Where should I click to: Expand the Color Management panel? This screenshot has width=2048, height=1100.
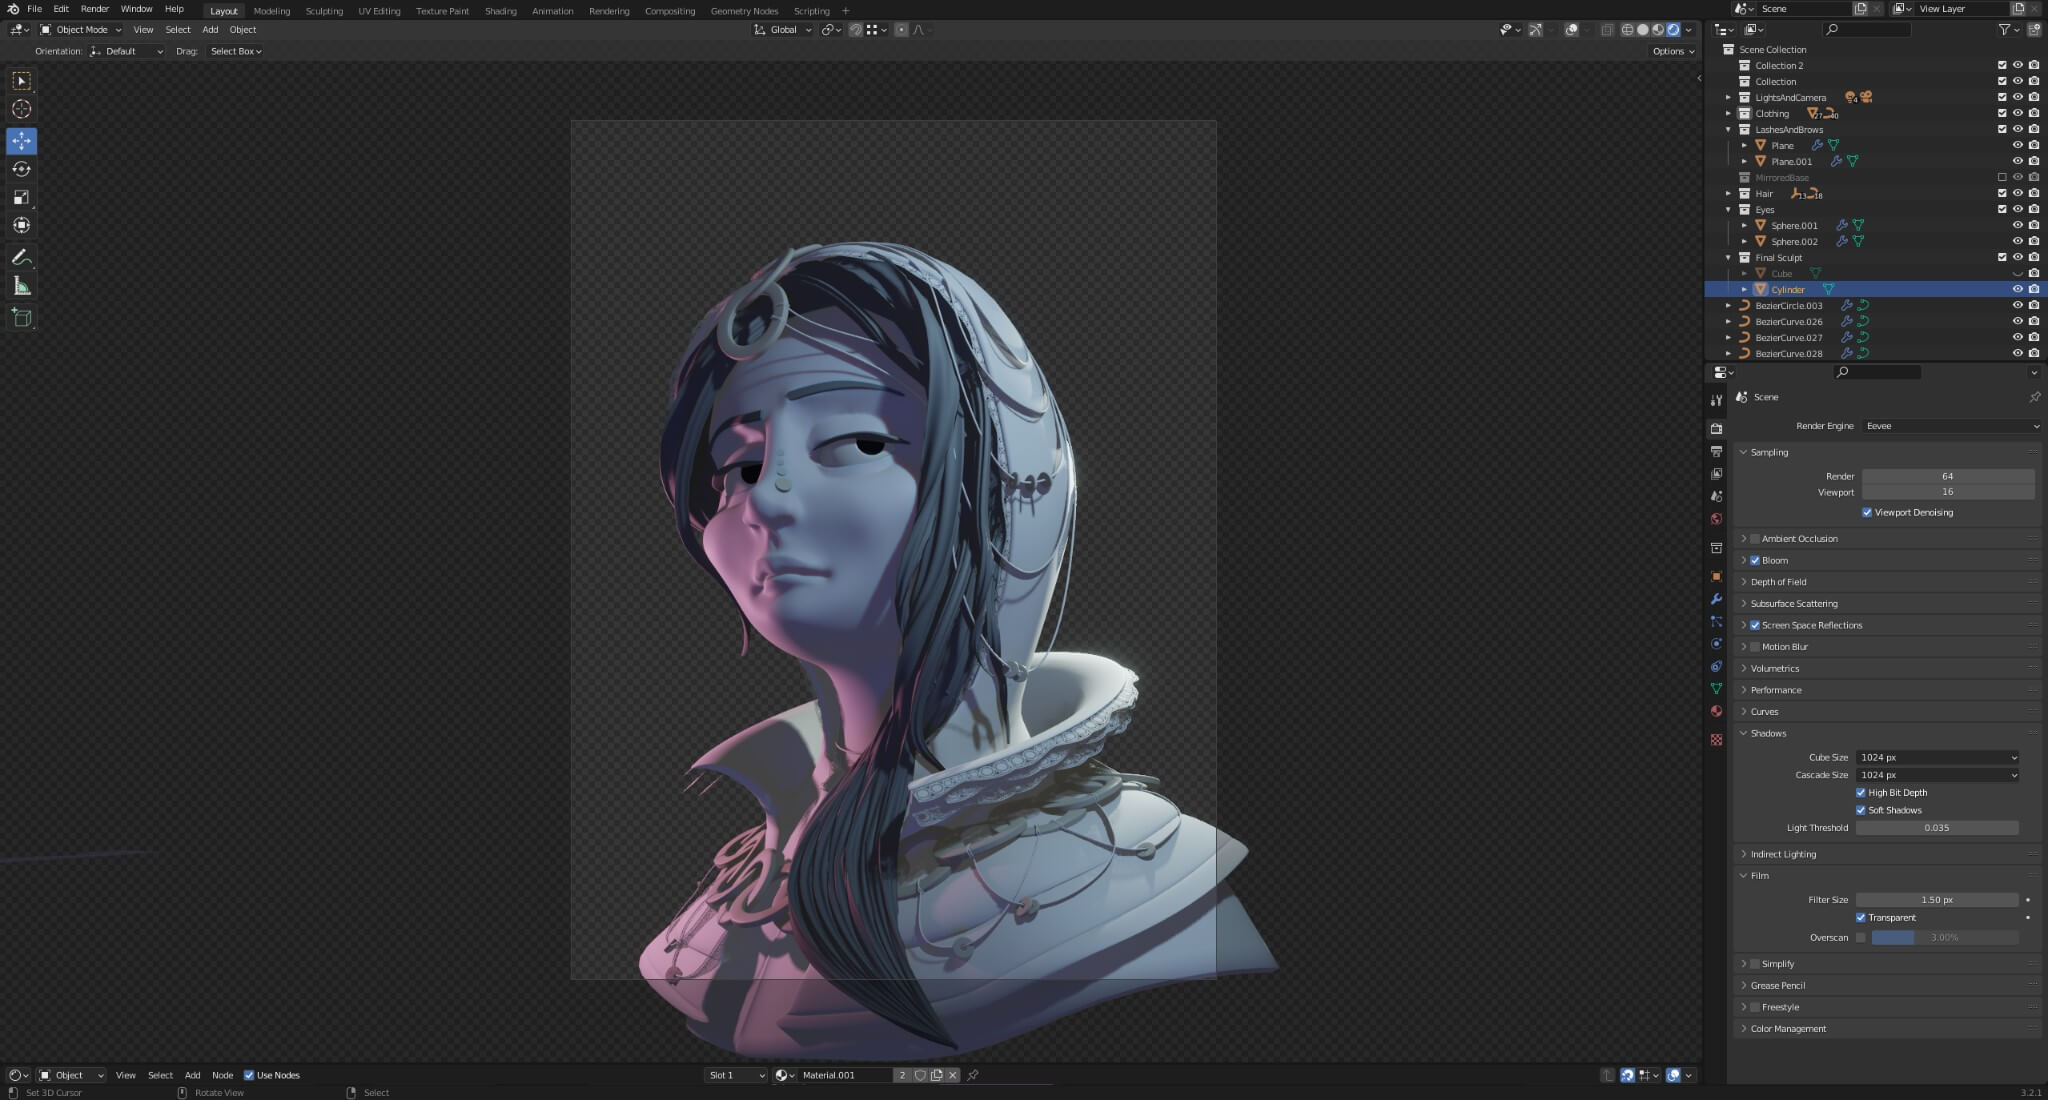(1788, 1029)
